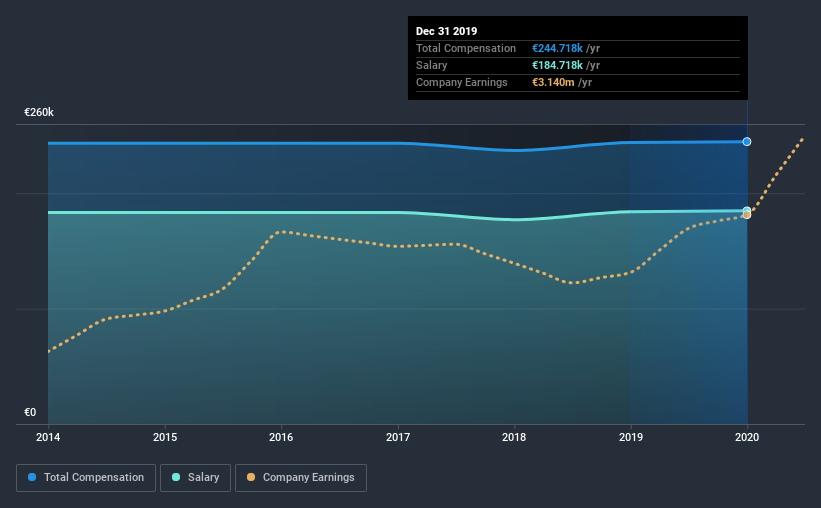The width and height of the screenshot is (821, 508).
Task: Click the Company Earnings label in the tooltip
Action: 461,82
